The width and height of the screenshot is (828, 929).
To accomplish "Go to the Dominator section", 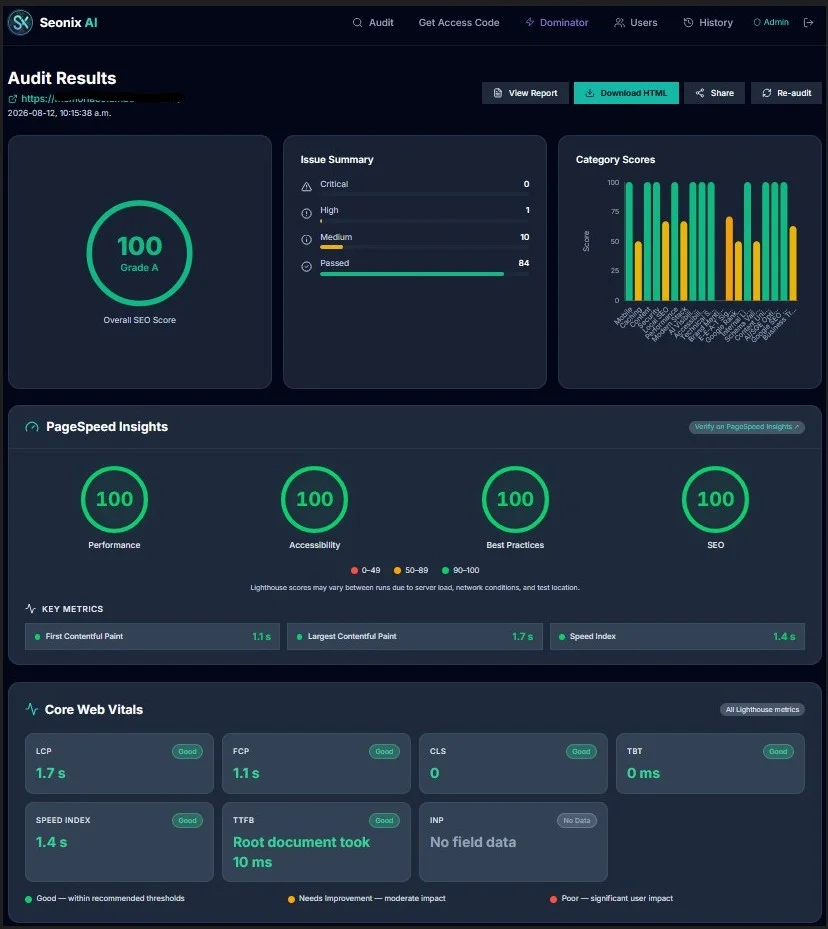I will tap(557, 23).
